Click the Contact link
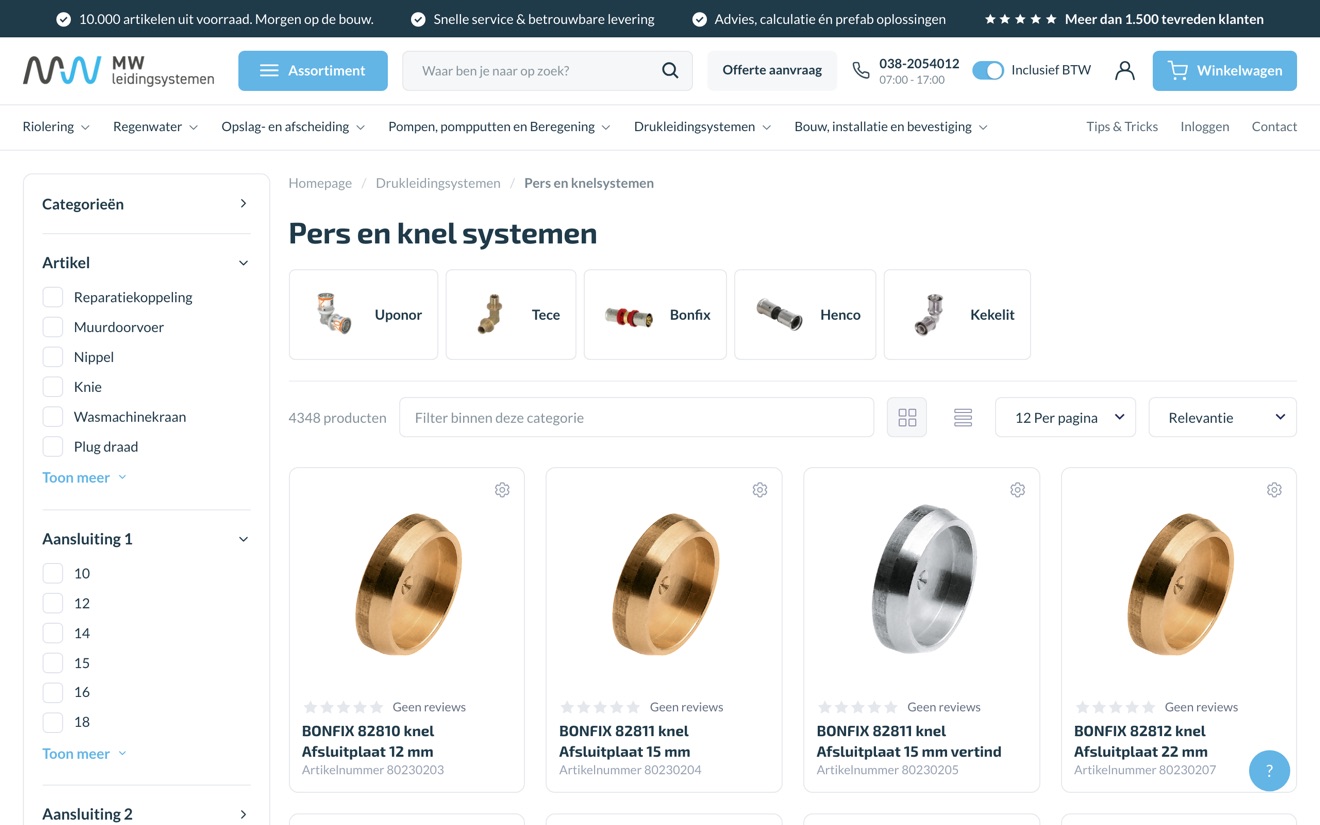Viewport: 1320px width, 825px height. pyautogui.click(x=1274, y=127)
